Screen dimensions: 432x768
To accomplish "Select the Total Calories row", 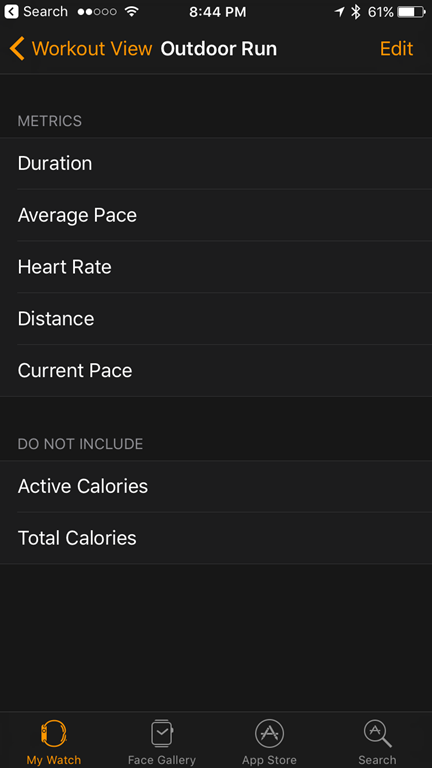I will click(216, 538).
